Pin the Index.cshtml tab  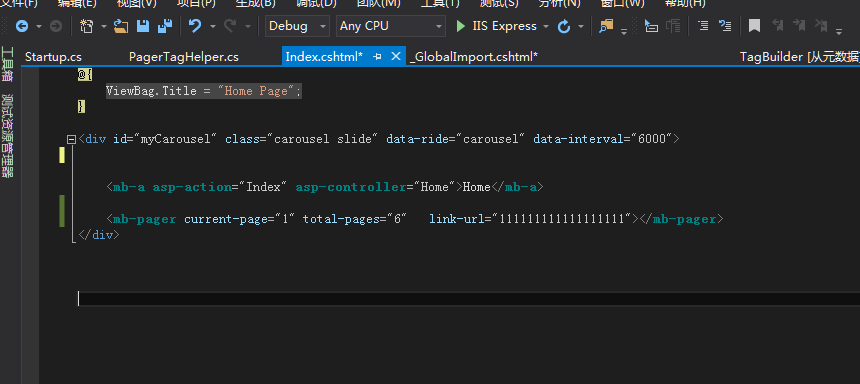(377, 57)
